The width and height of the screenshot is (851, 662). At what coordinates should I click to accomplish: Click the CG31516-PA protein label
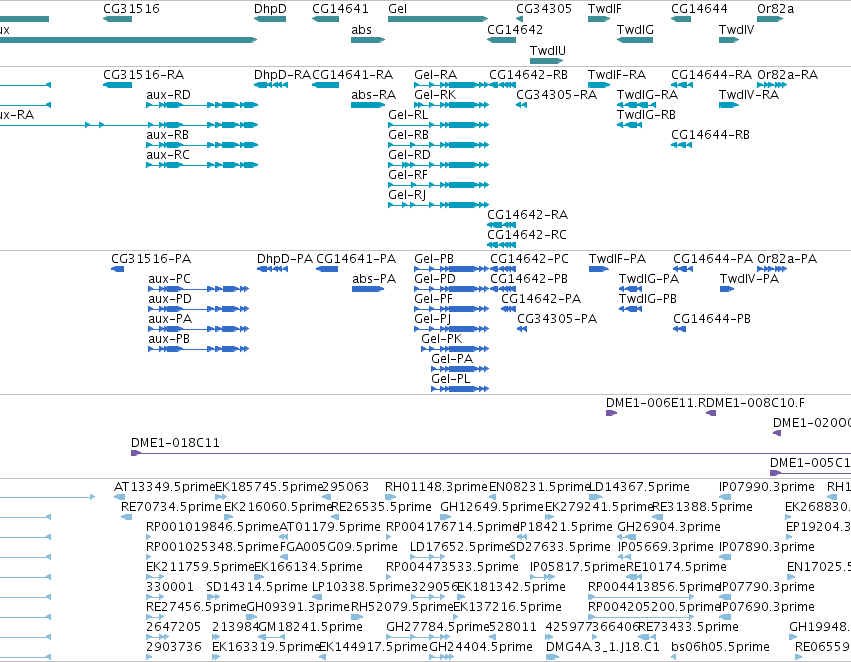[151, 259]
